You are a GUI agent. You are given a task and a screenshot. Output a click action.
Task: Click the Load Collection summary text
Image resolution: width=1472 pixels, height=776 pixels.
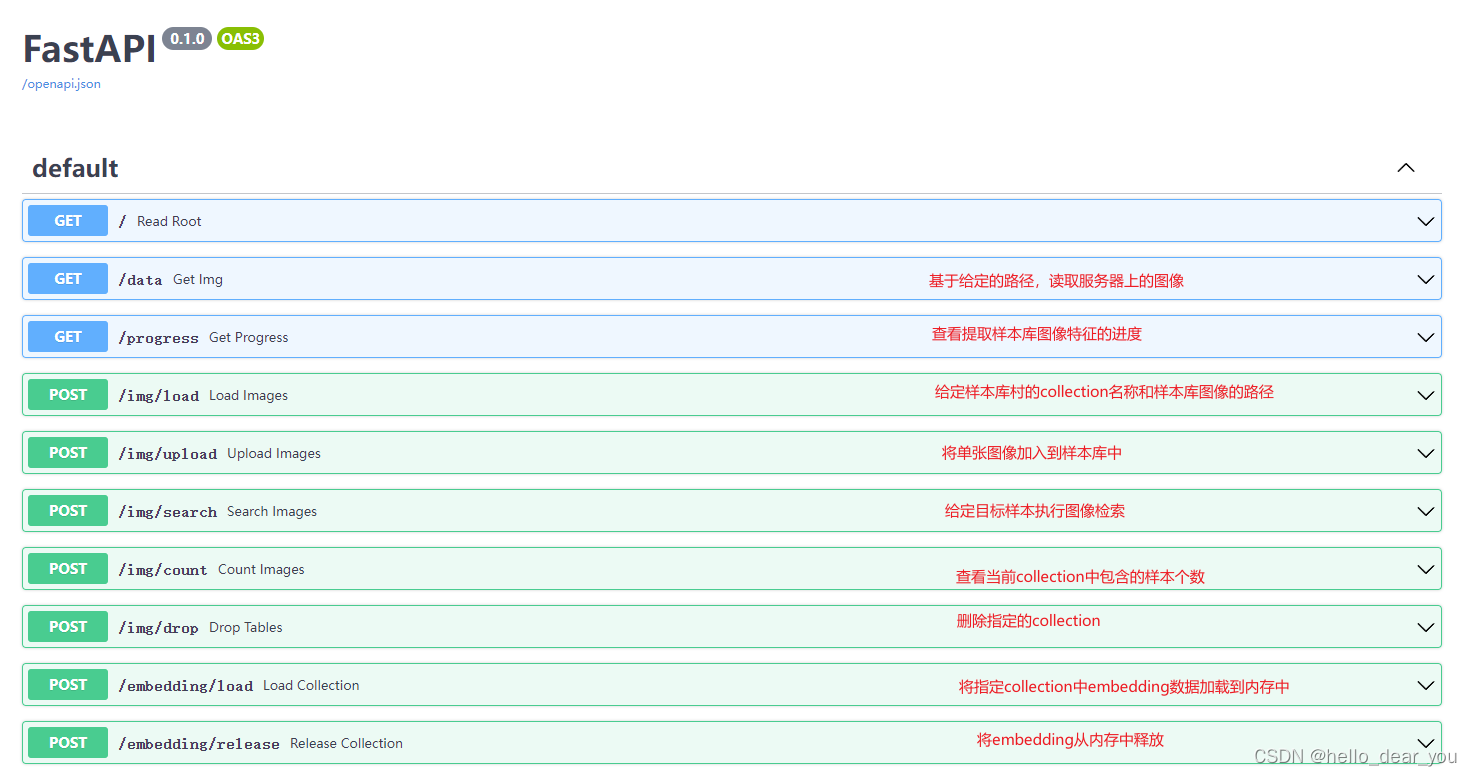pos(311,685)
